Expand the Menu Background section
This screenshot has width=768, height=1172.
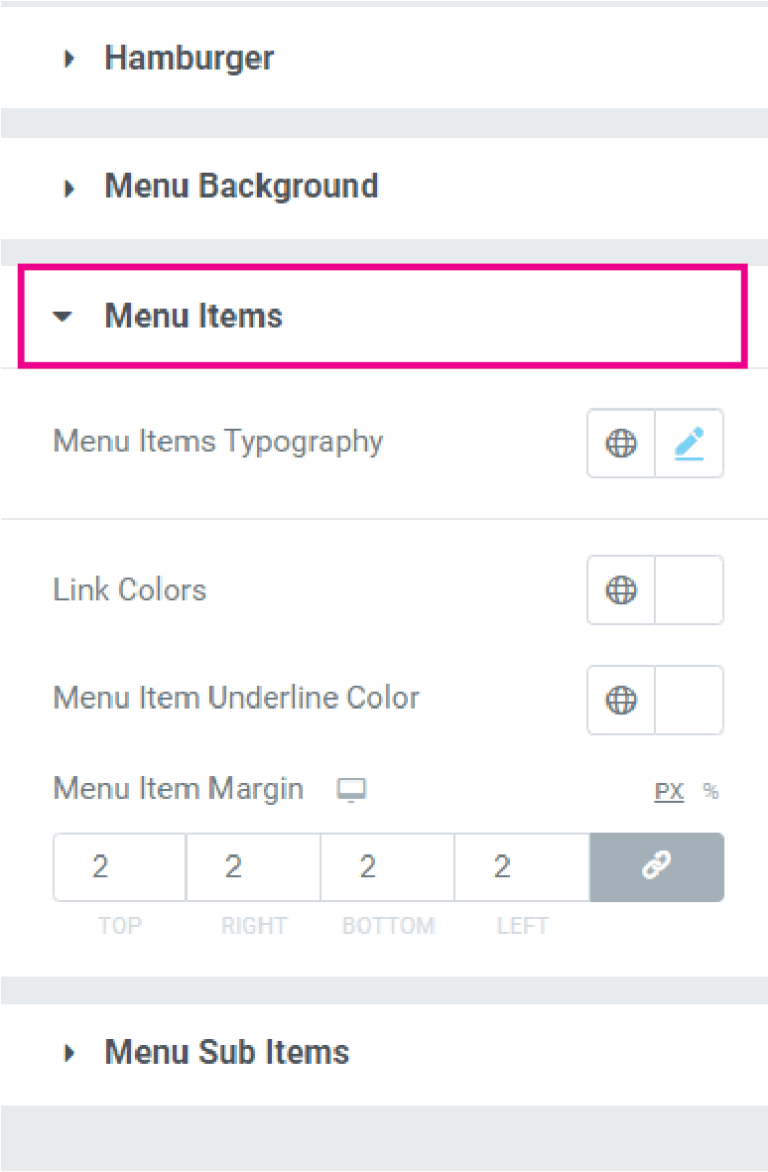click(x=241, y=186)
